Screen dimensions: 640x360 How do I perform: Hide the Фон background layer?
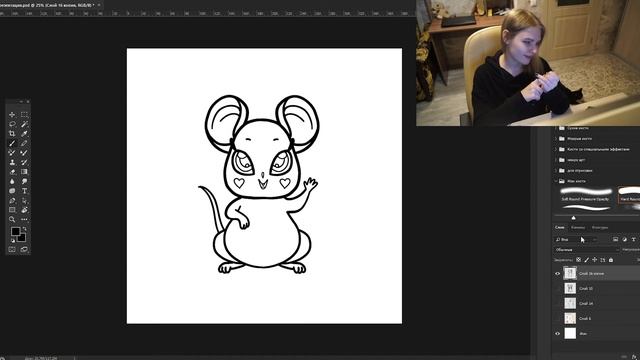(x=558, y=333)
